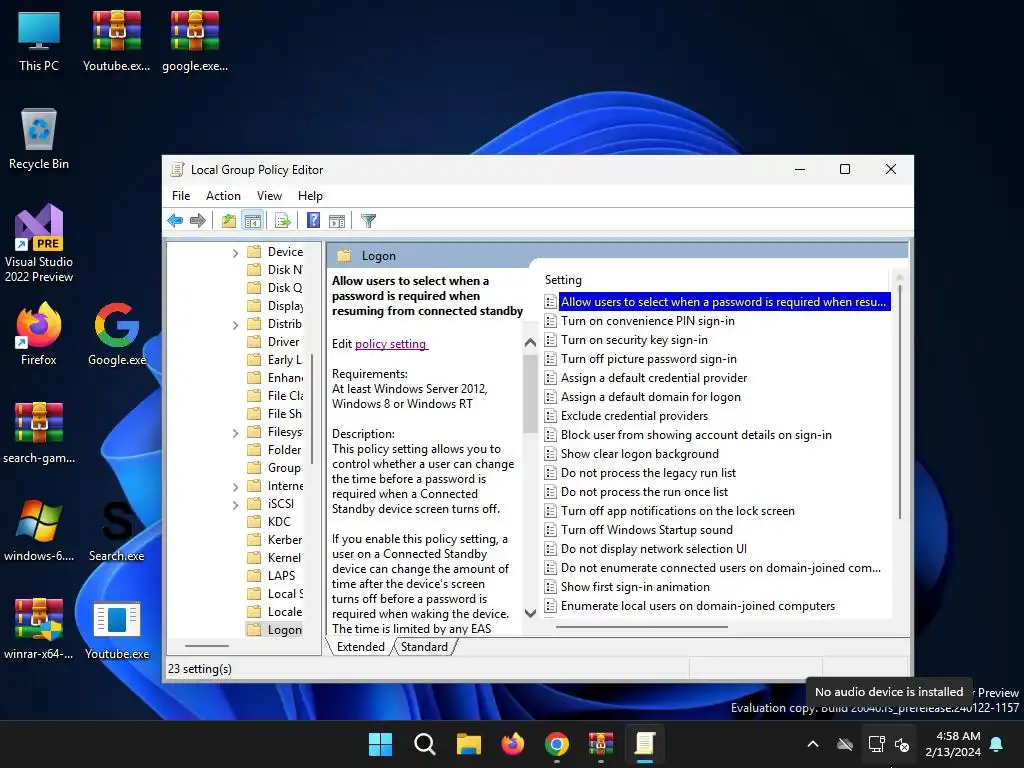The image size is (1024, 768).
Task: Open the Action menu
Action: [223, 196]
